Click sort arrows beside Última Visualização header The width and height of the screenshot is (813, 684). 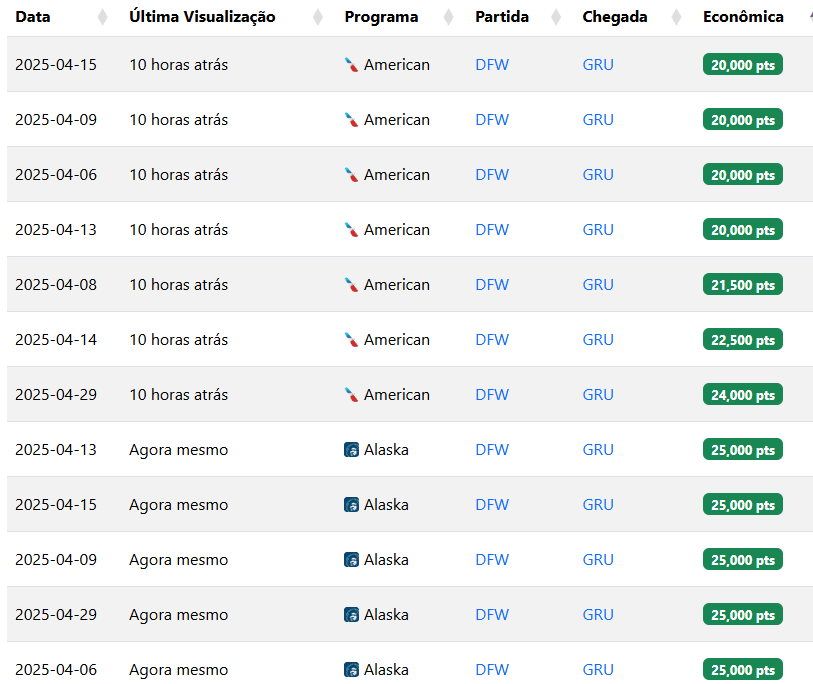[318, 17]
